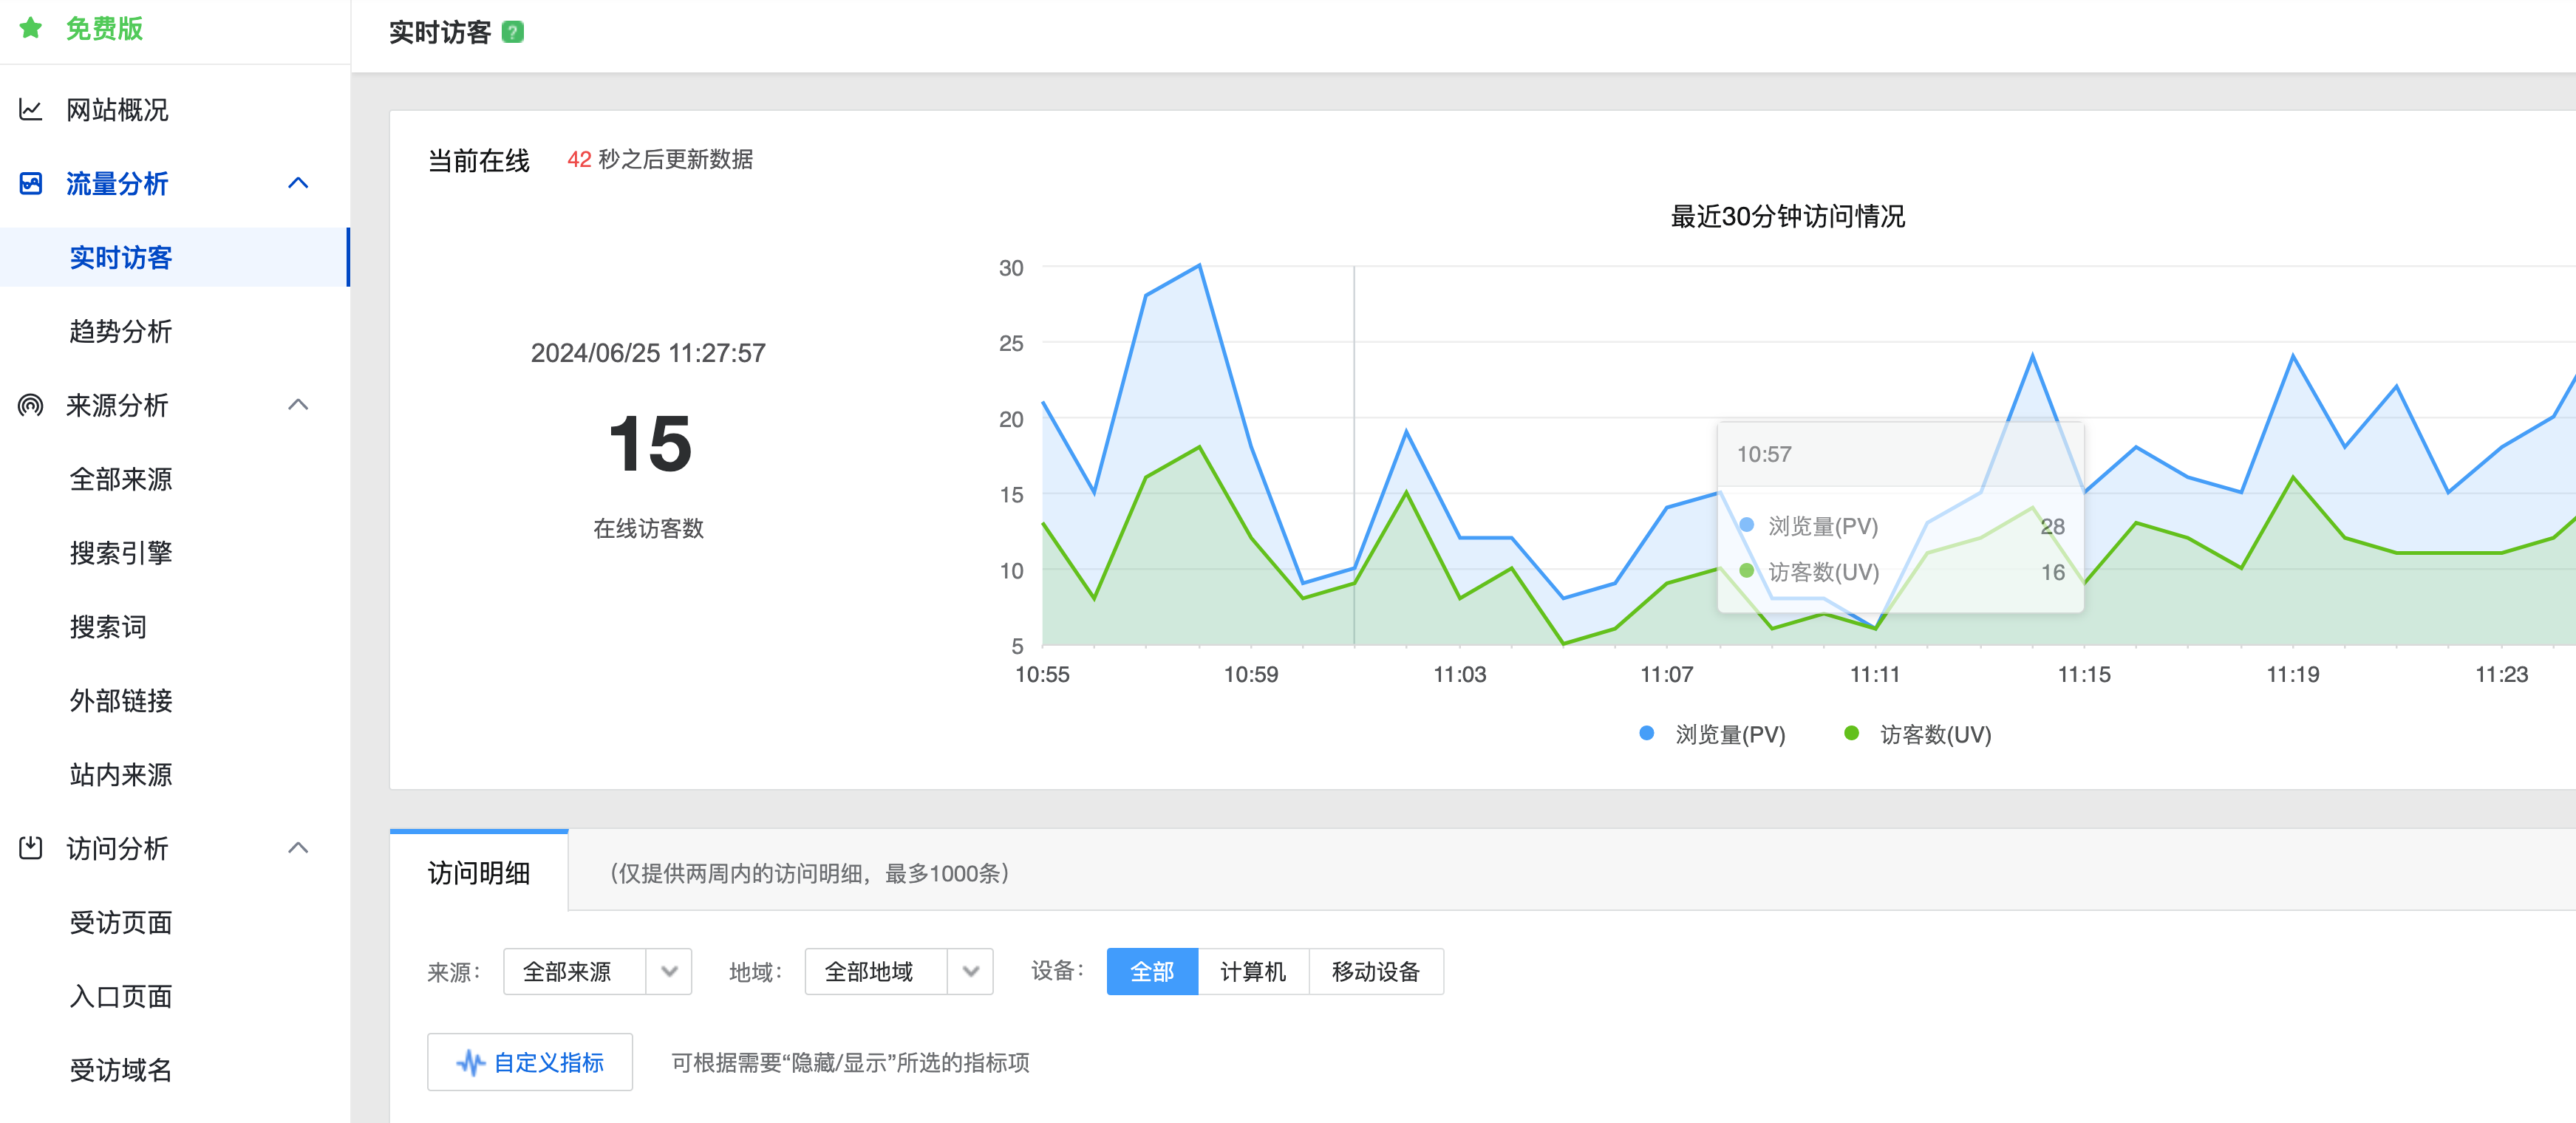The height and width of the screenshot is (1123, 2576).
Task: Click the green star free-version icon
Action: coord(31,28)
